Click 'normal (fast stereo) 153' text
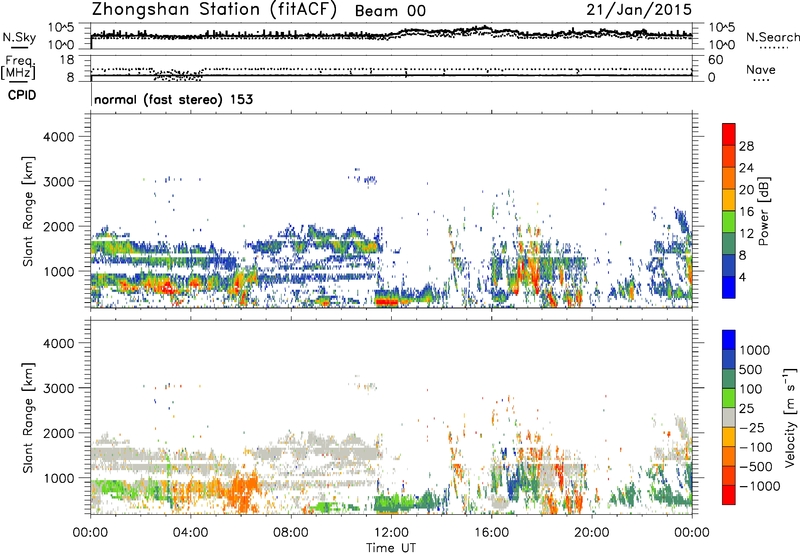 pos(173,99)
